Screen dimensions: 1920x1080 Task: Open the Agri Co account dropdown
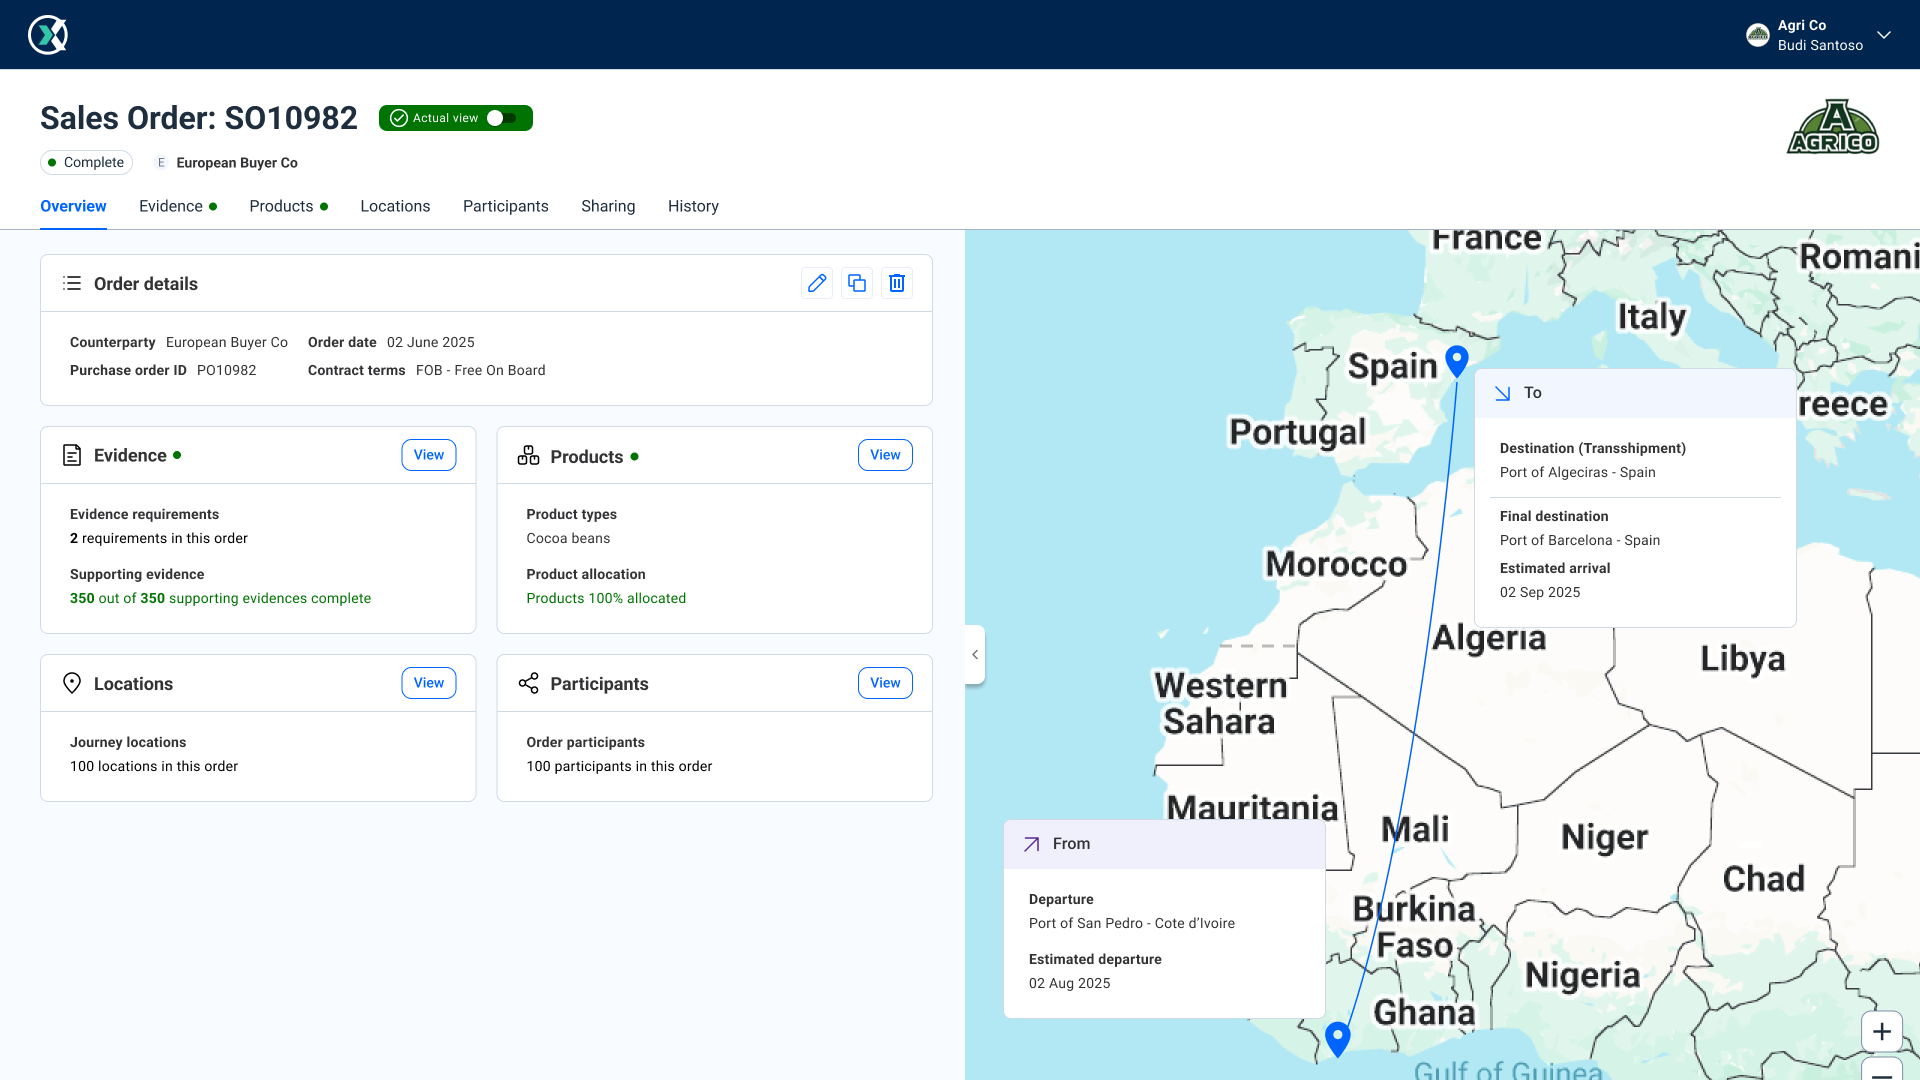(x=1884, y=35)
